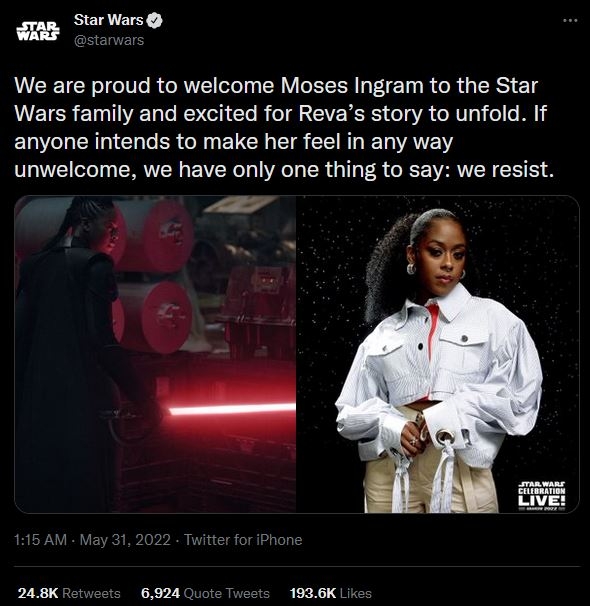Screen dimensions: 590x606
Task: Click the cloaked figure in the left photo
Action: [x=68, y=348]
